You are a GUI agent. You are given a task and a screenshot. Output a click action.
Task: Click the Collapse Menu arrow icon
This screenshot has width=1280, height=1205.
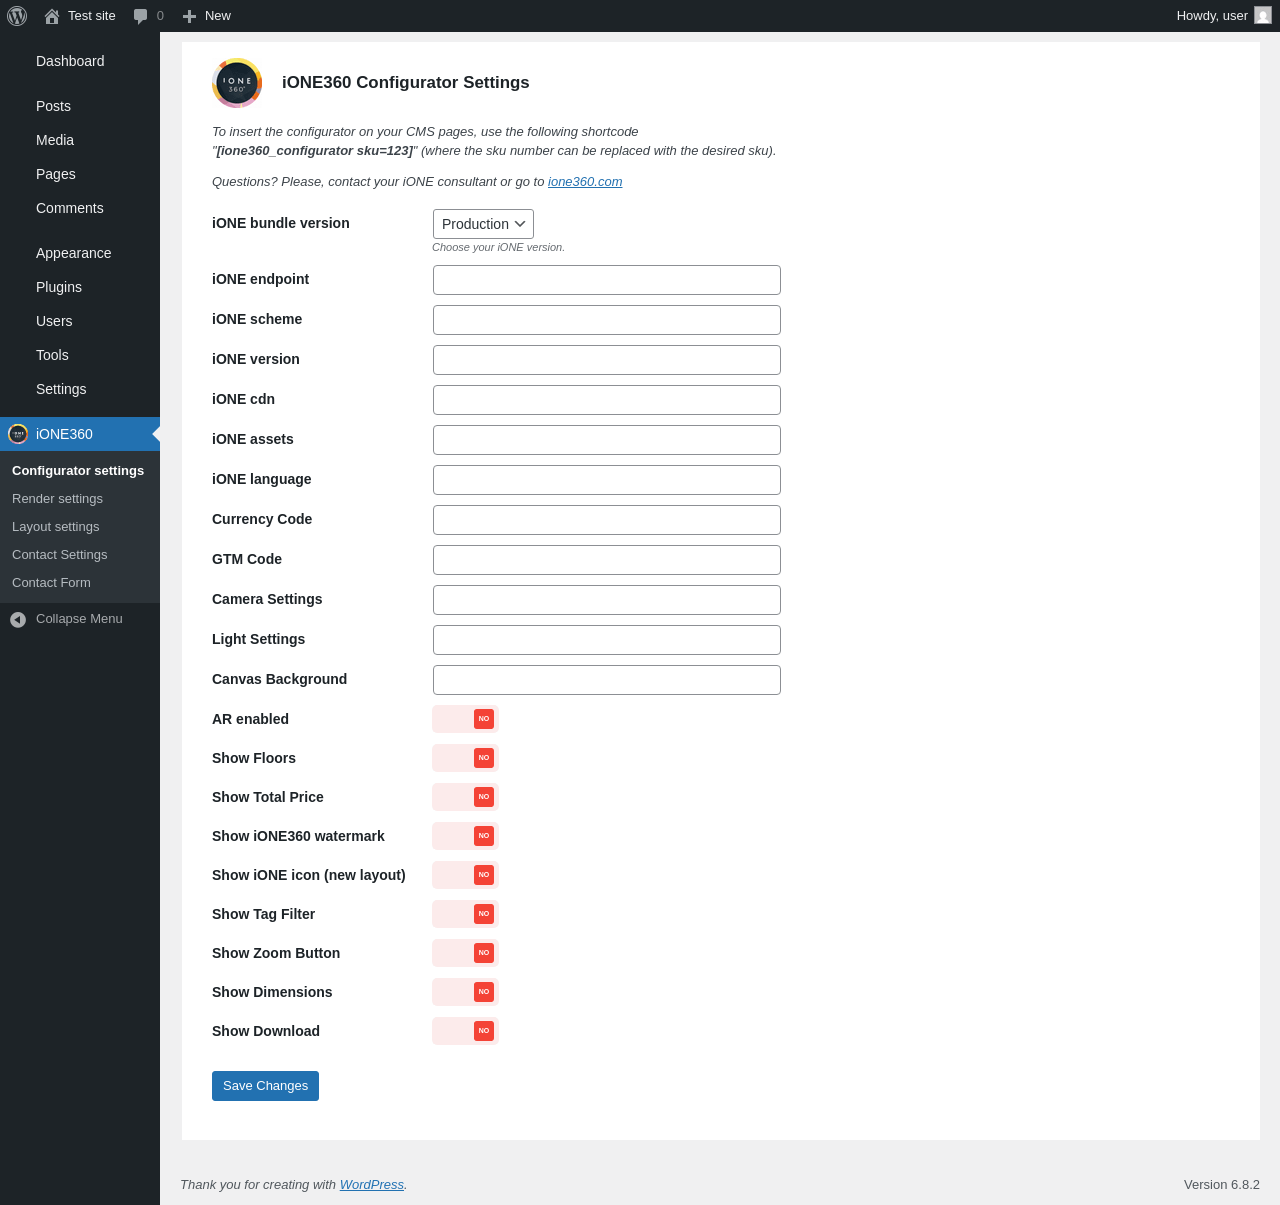[18, 620]
